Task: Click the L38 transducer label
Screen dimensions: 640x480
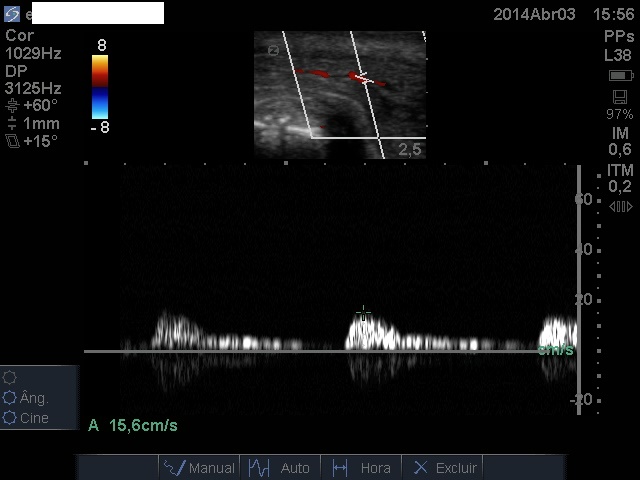Action: click(618, 56)
